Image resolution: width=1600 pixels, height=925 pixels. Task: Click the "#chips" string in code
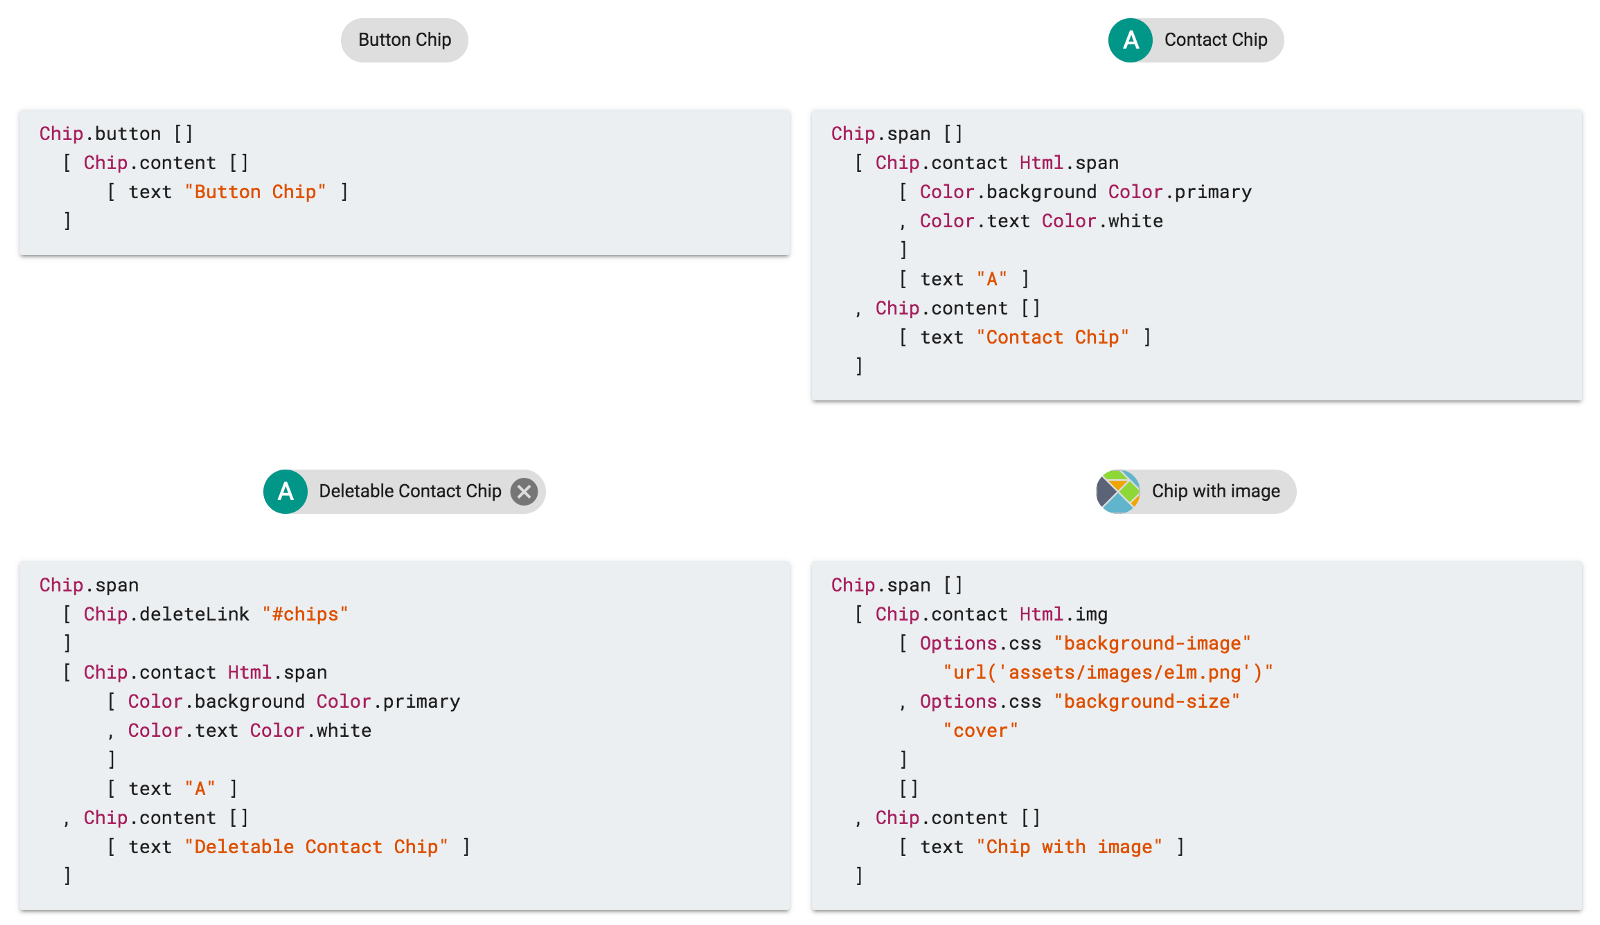pos(305,614)
